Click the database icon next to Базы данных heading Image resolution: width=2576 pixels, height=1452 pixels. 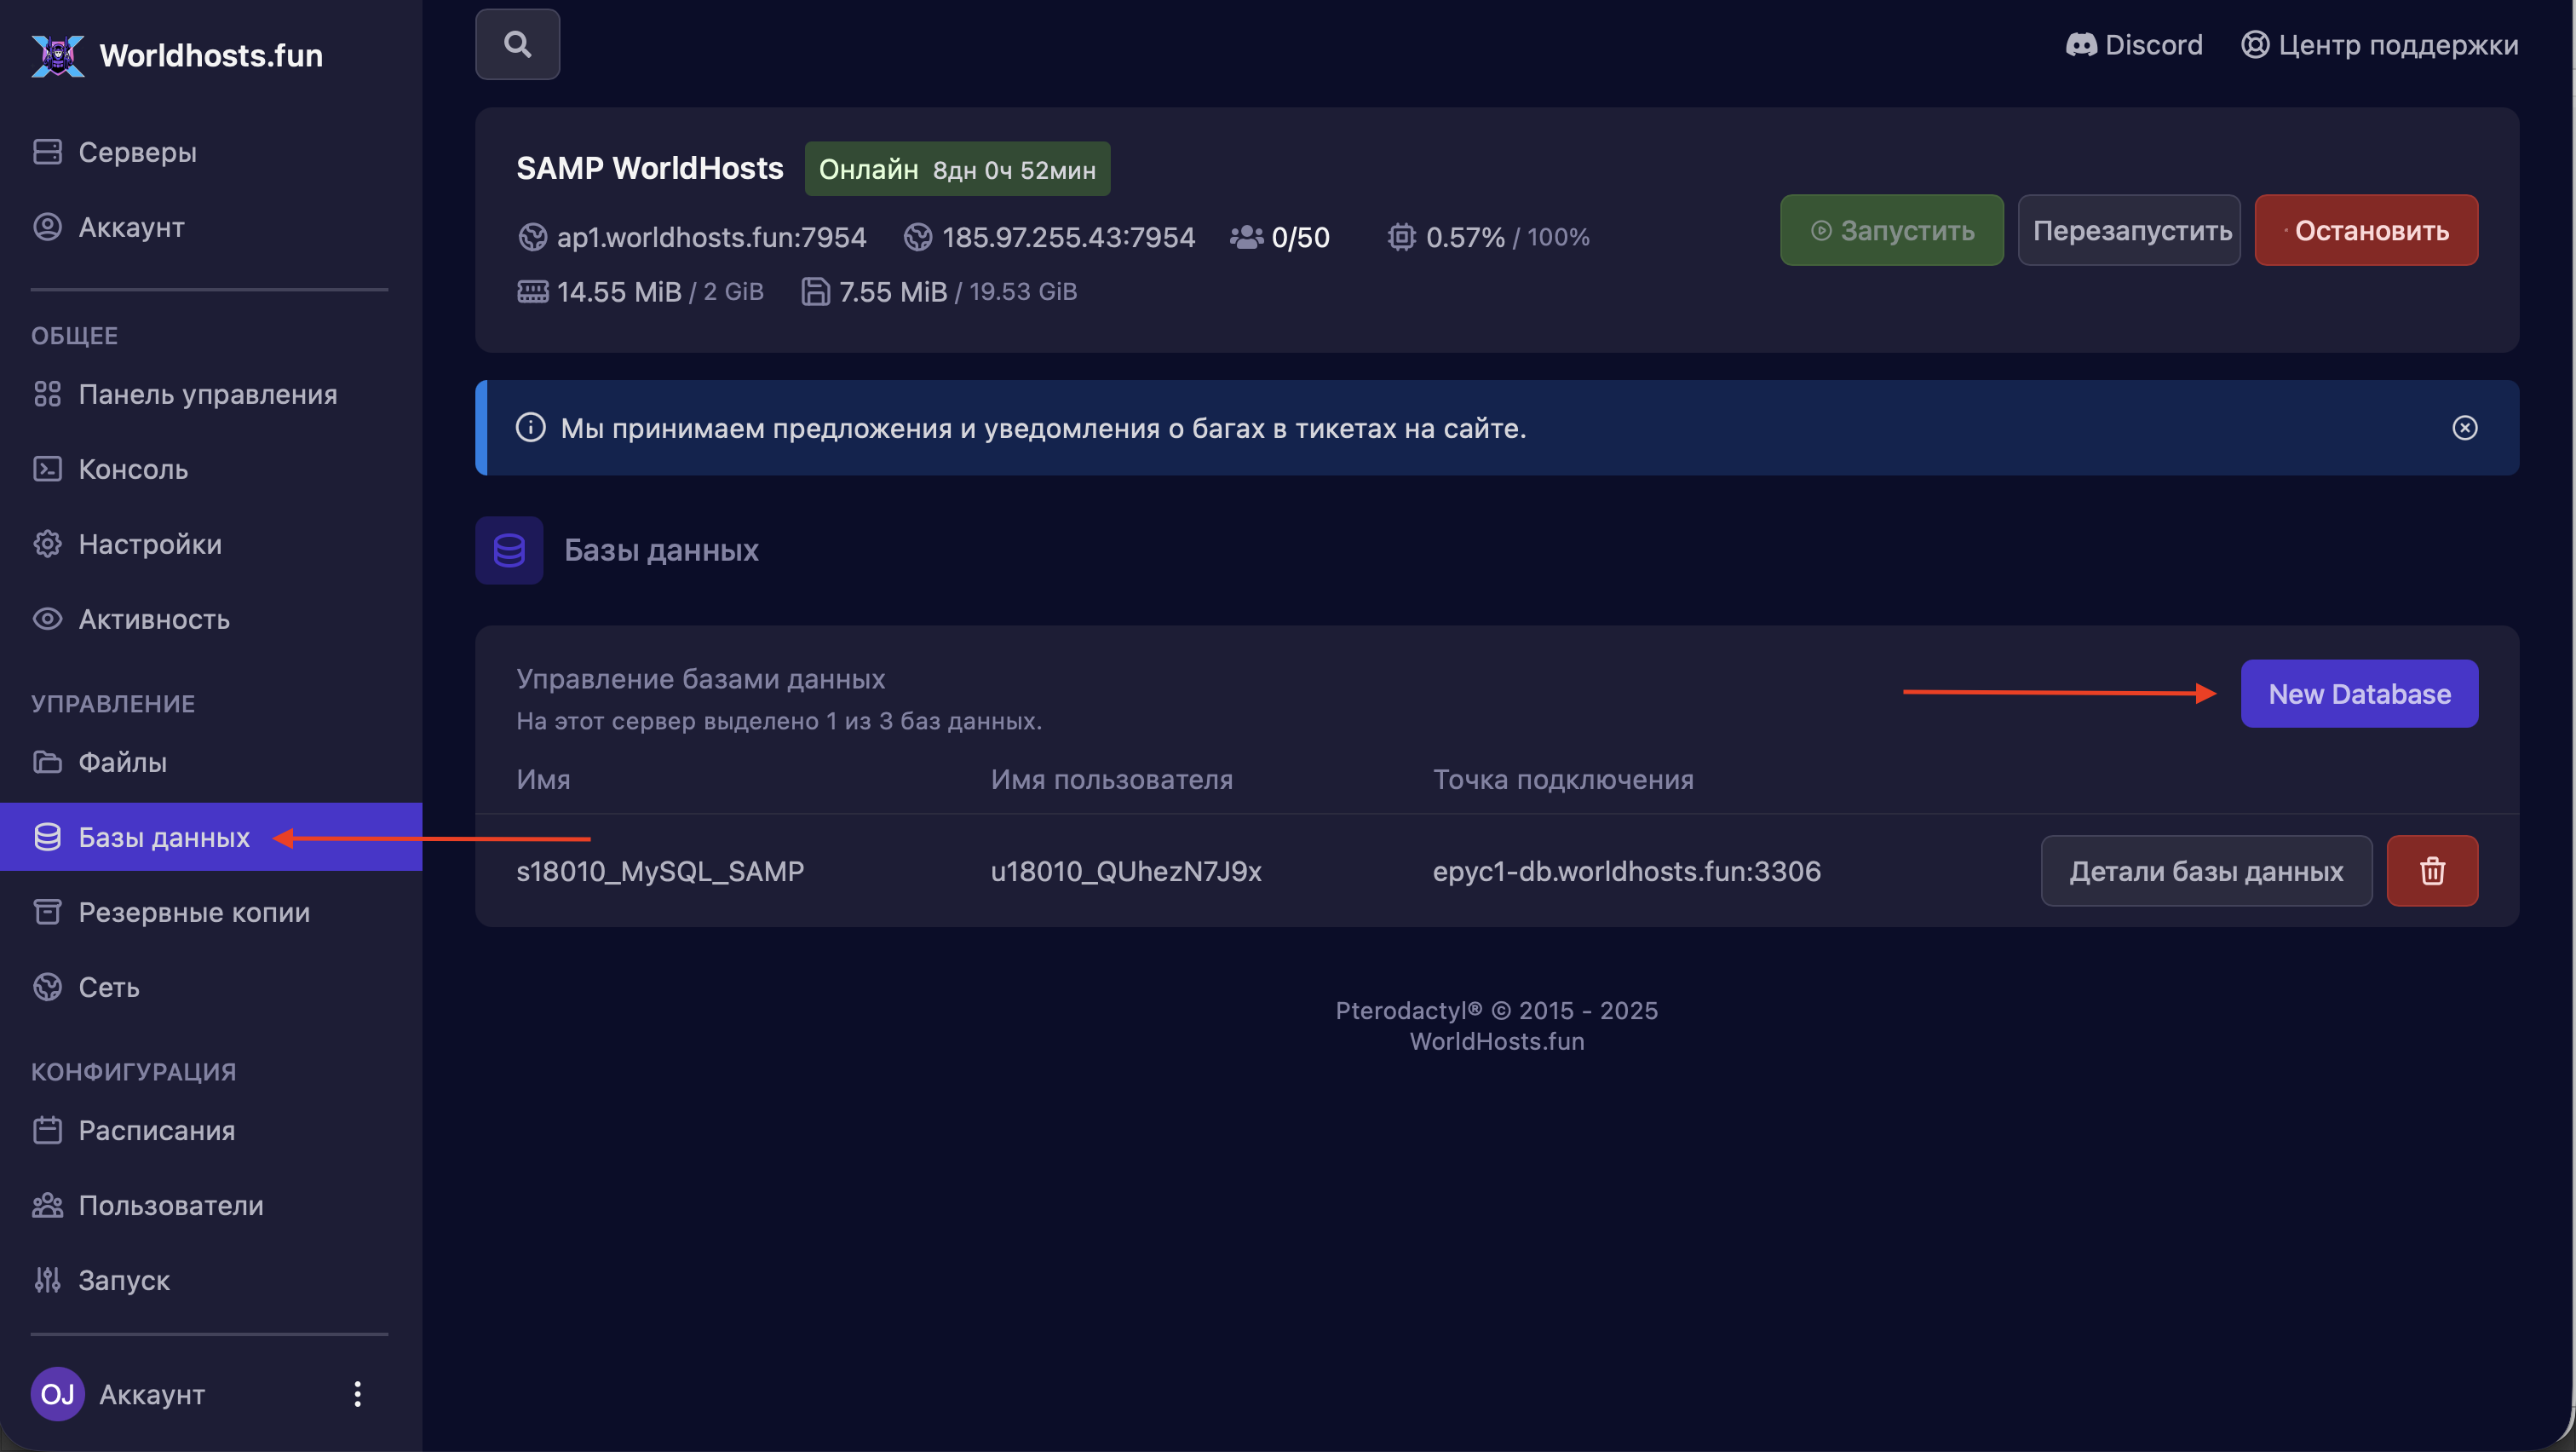pos(509,550)
